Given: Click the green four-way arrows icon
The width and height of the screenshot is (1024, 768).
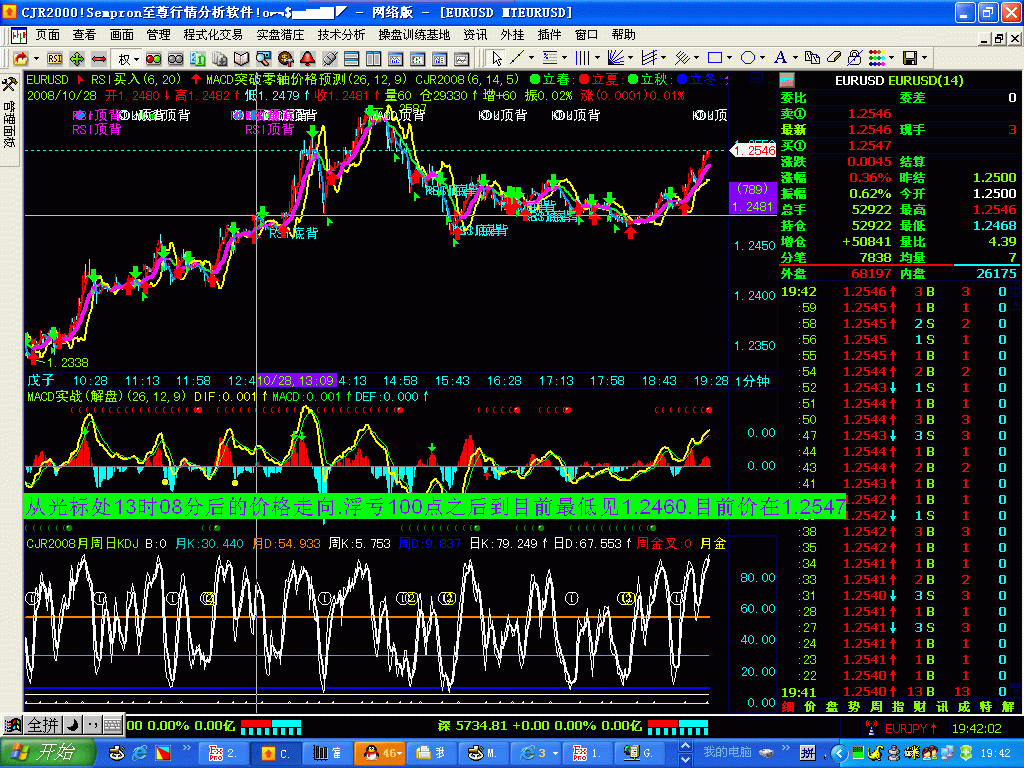Looking at the screenshot, I should pyautogui.click(x=77, y=58).
